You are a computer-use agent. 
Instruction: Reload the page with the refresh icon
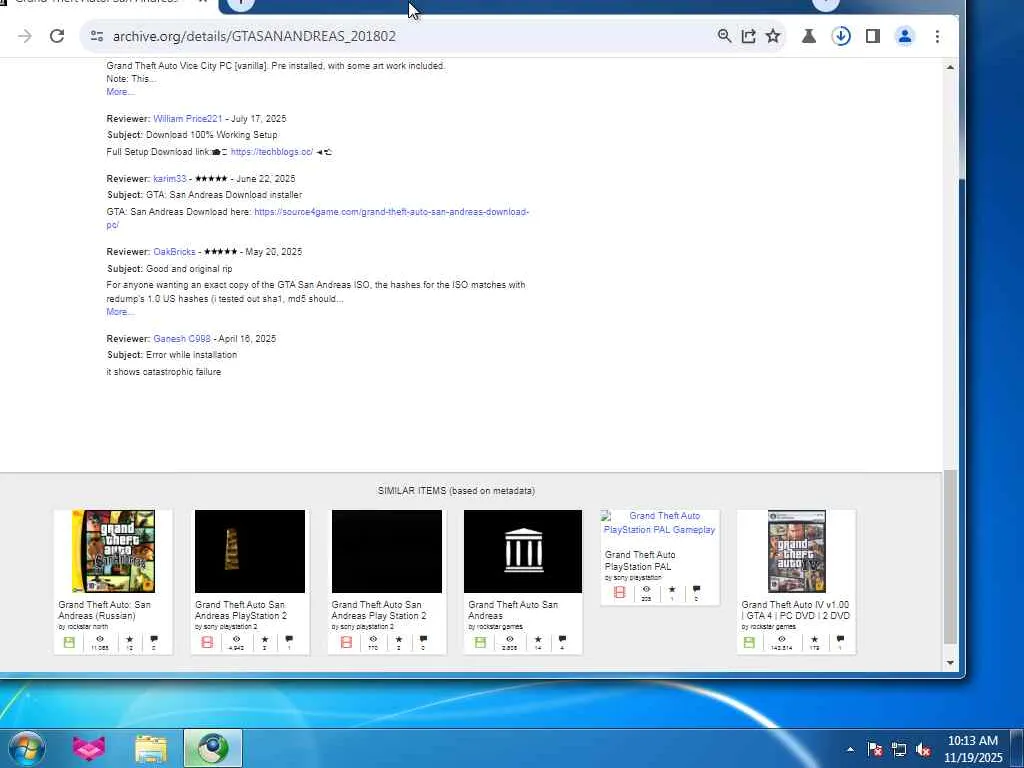click(57, 36)
